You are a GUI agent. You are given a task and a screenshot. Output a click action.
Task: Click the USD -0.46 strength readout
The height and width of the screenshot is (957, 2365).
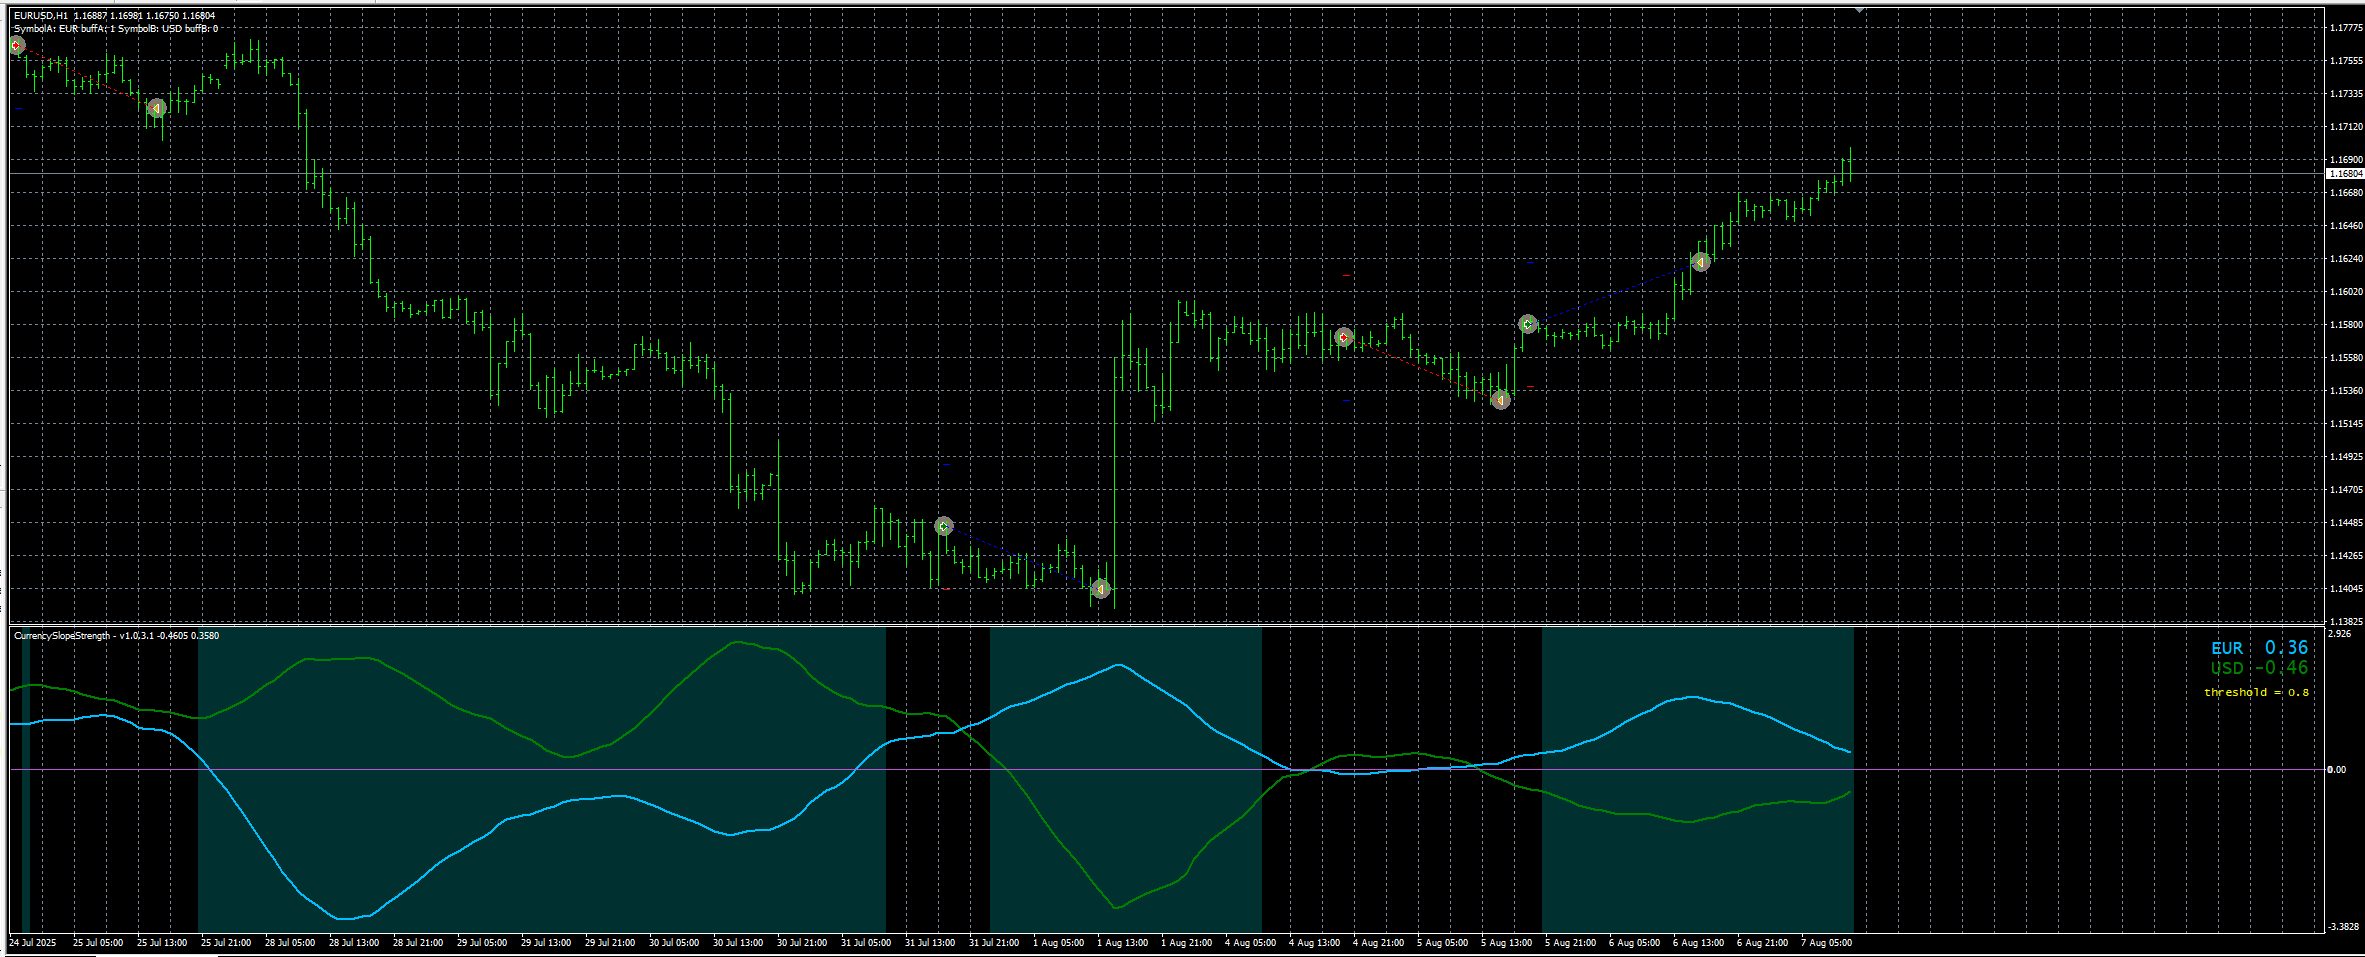(2259, 668)
